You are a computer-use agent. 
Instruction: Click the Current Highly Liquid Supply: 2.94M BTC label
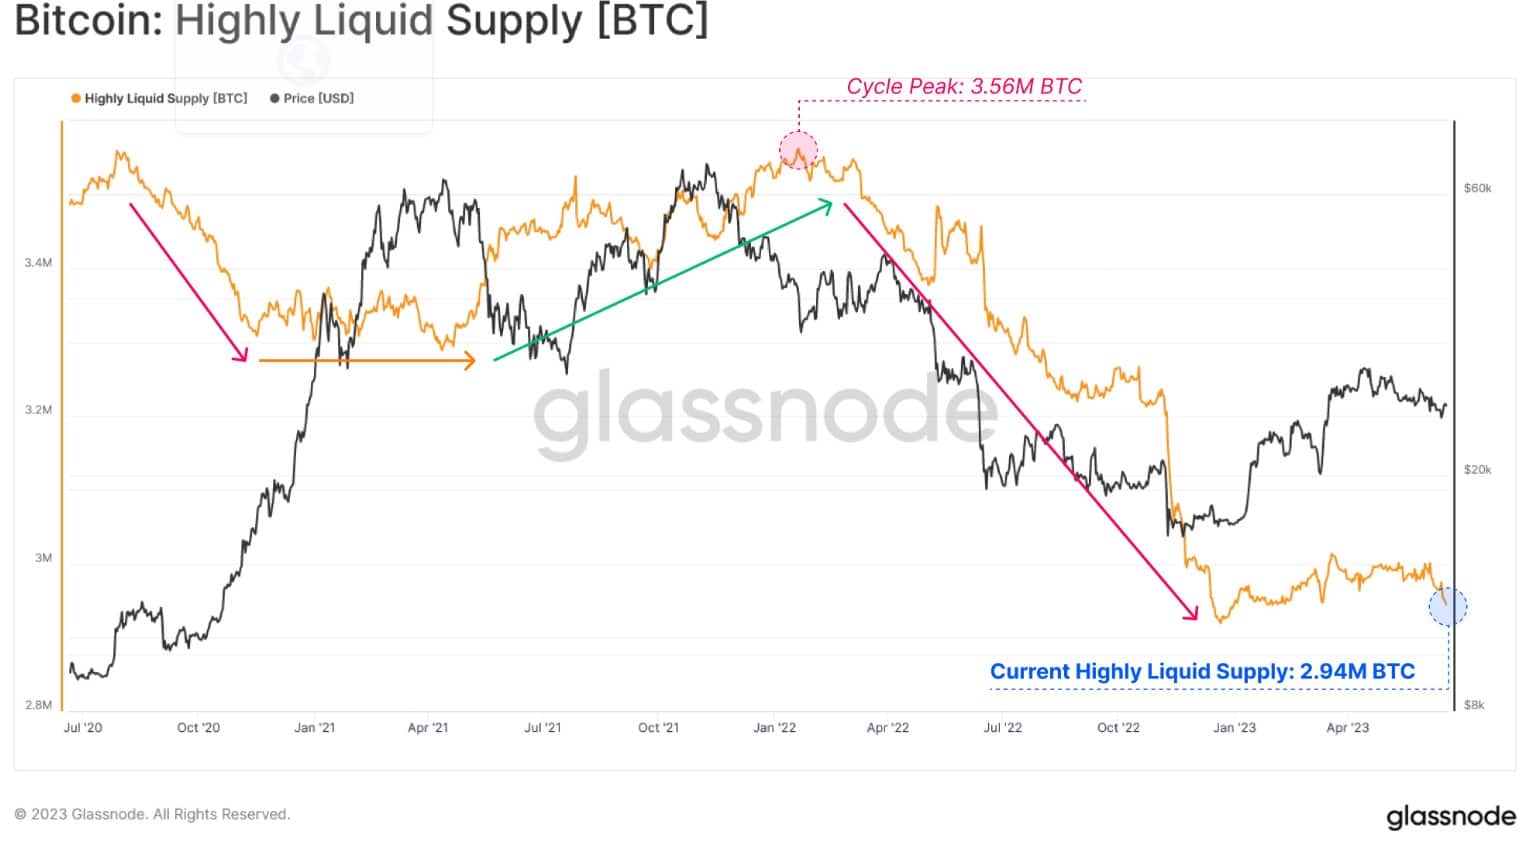1202,671
